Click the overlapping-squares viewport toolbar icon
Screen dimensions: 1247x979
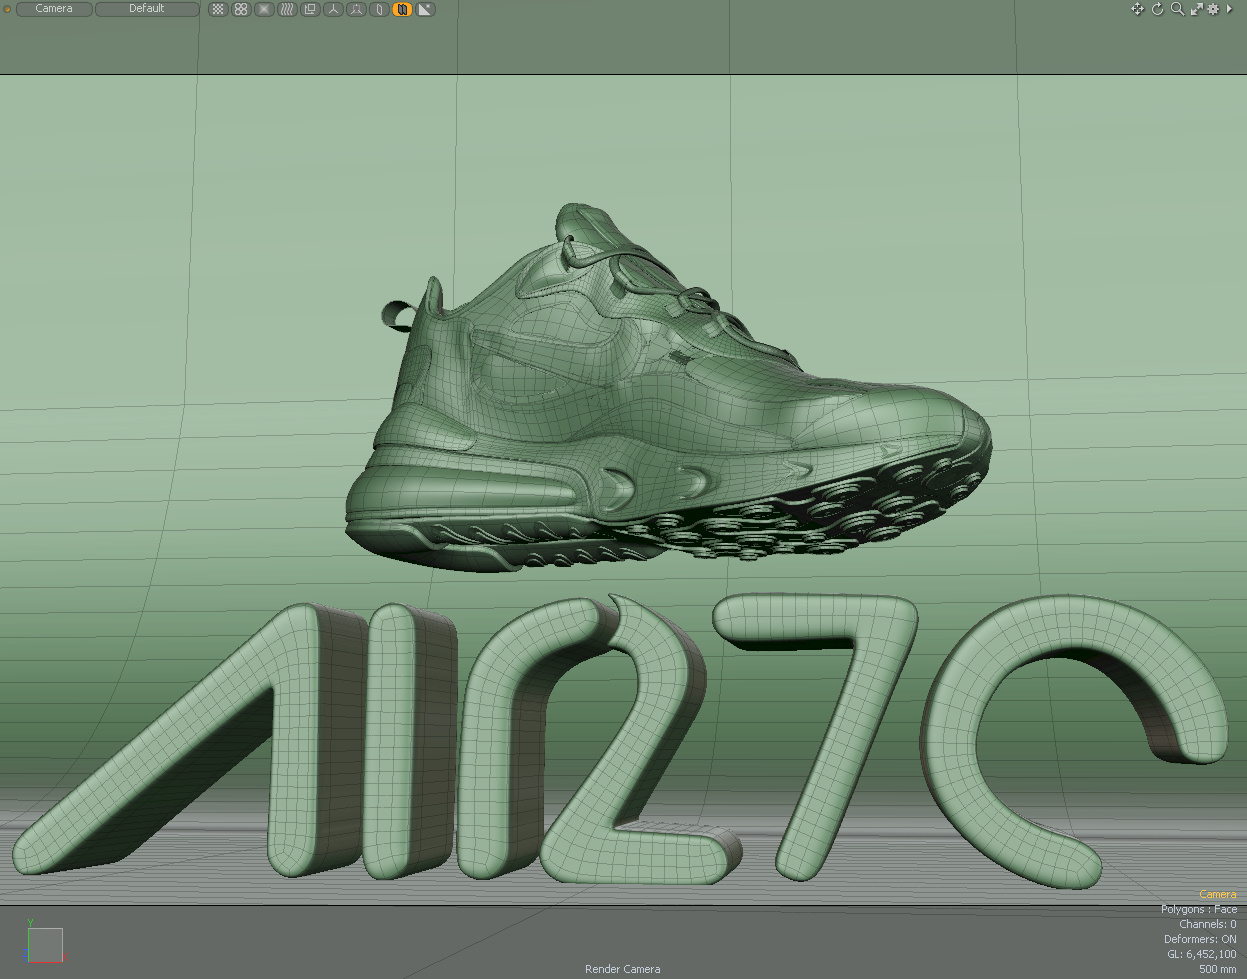(310, 9)
